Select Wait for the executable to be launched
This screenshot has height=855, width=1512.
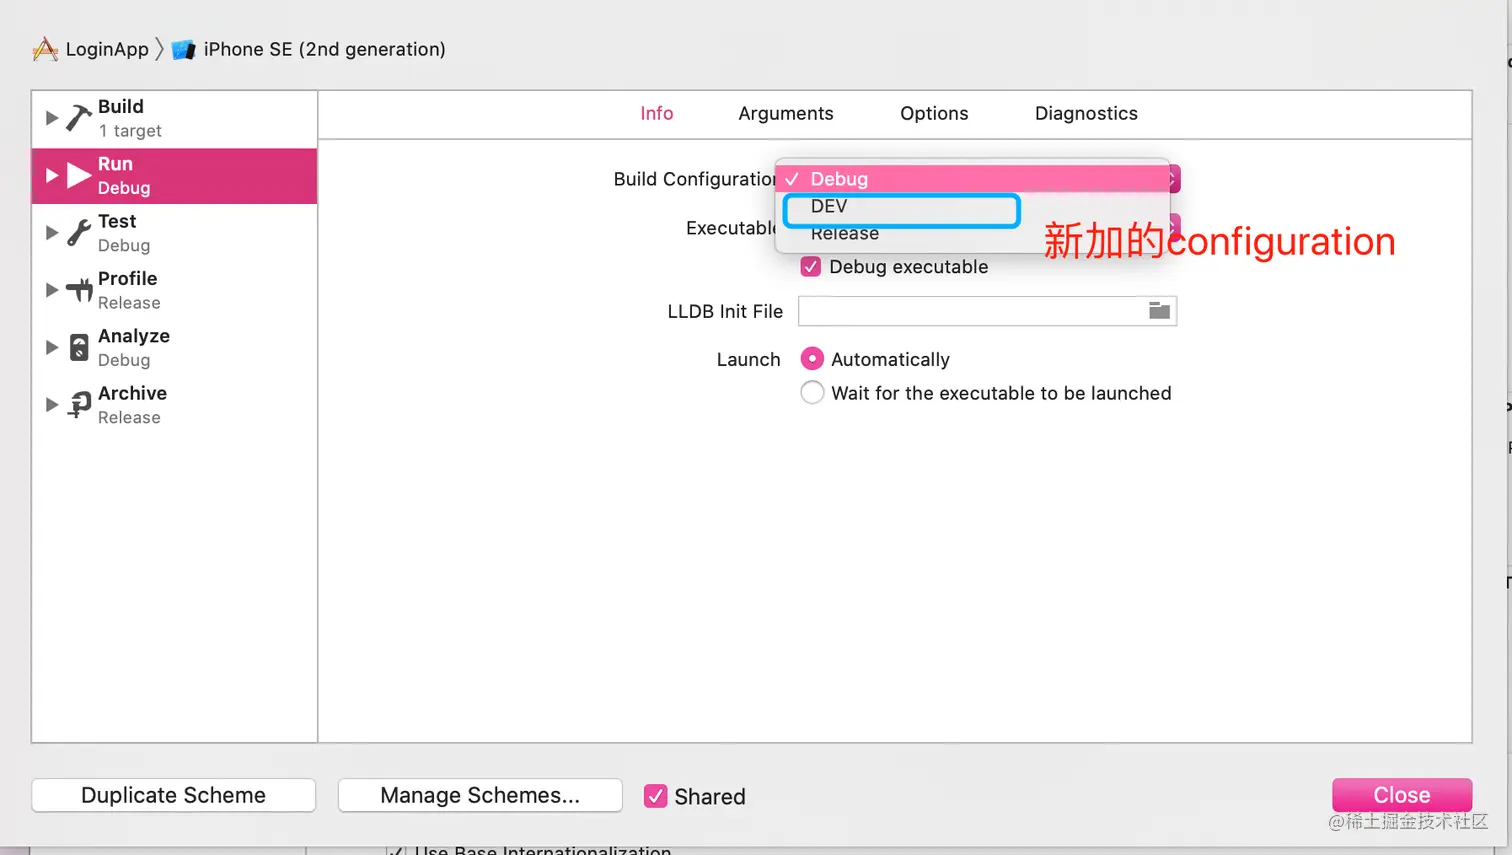[x=812, y=393]
